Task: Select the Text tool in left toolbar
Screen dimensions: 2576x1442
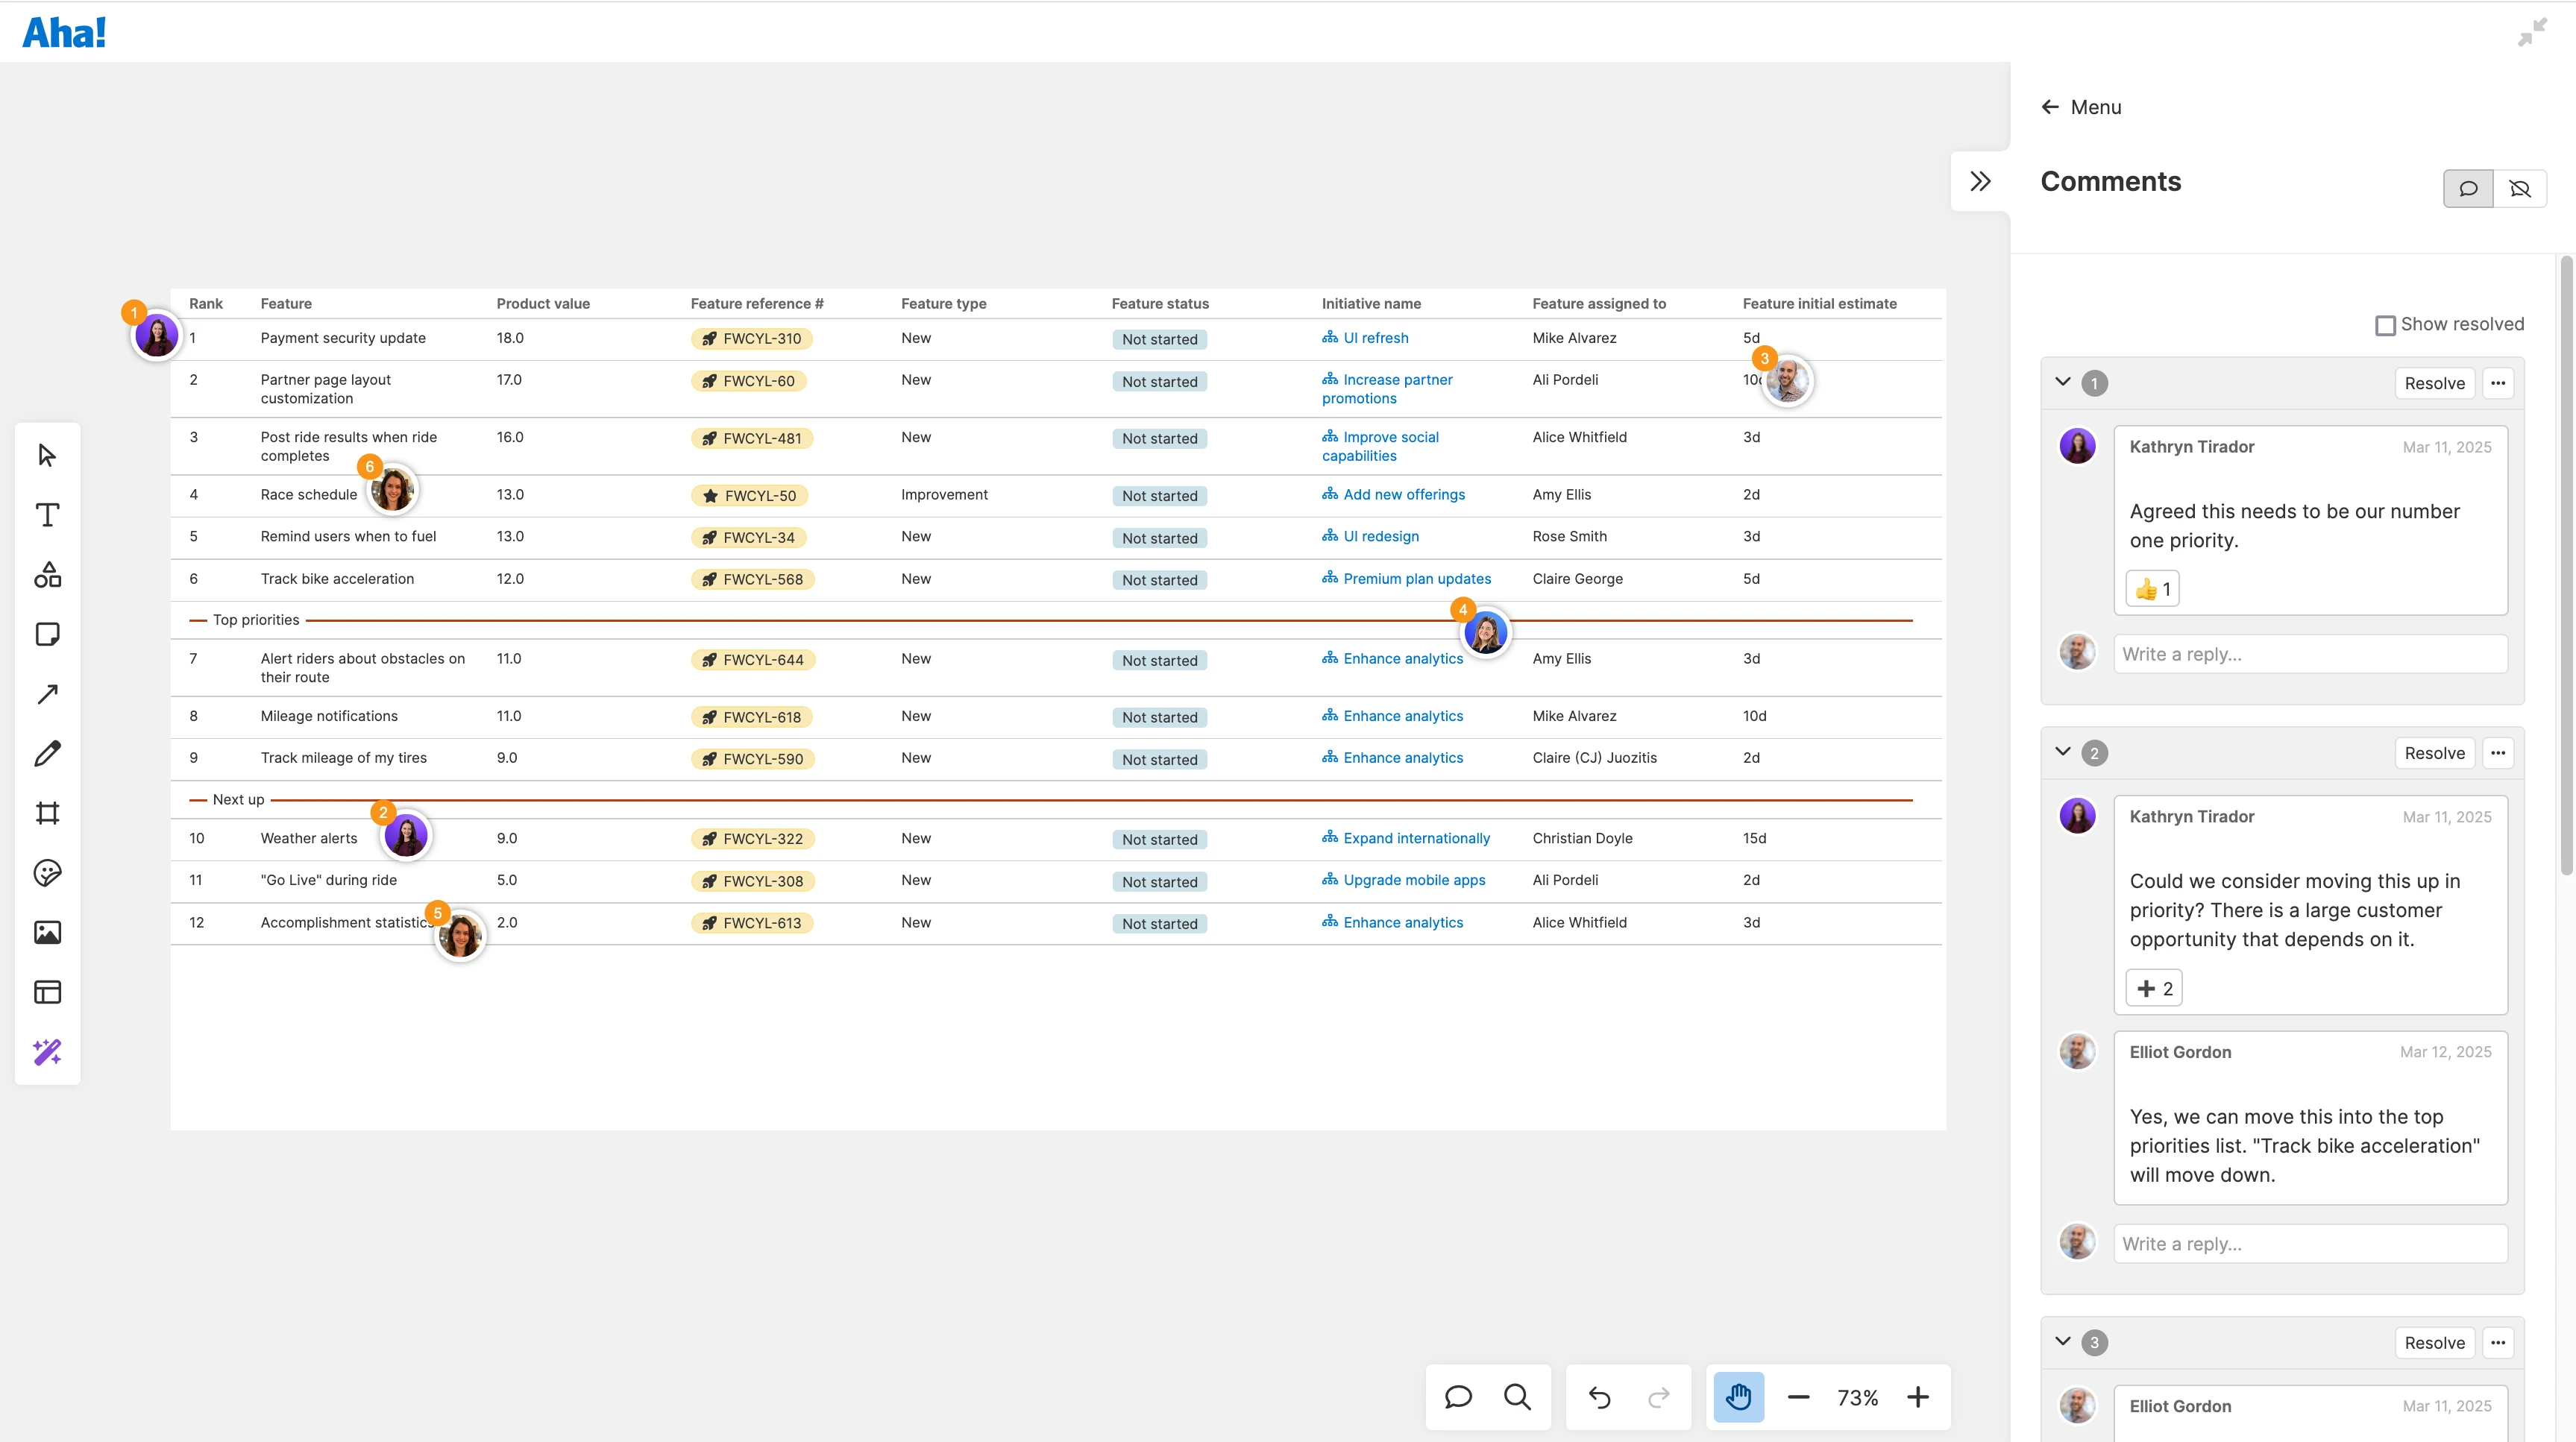Action: click(47, 515)
